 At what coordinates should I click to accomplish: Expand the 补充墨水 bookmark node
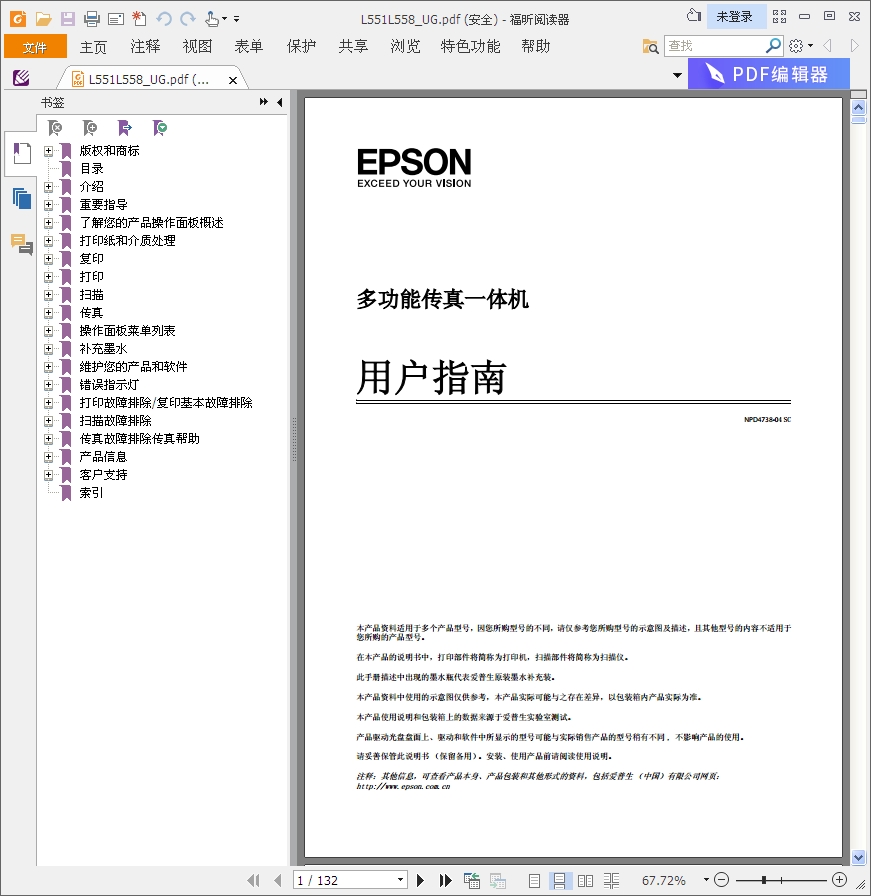coord(49,349)
